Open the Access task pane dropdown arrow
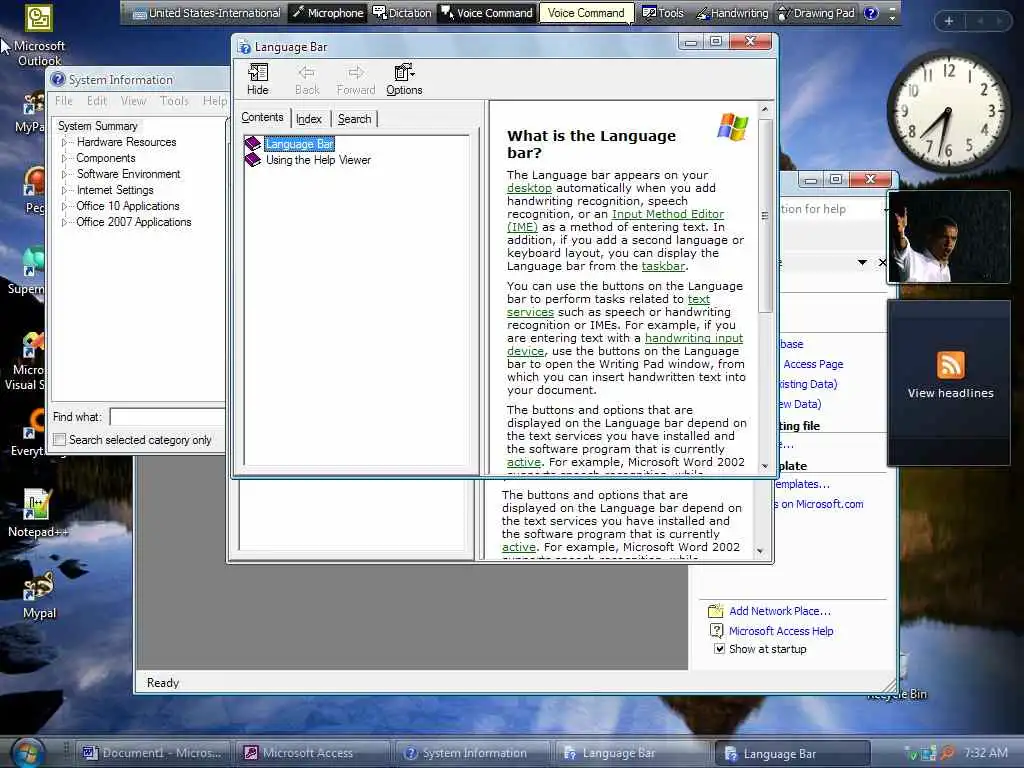 point(862,263)
